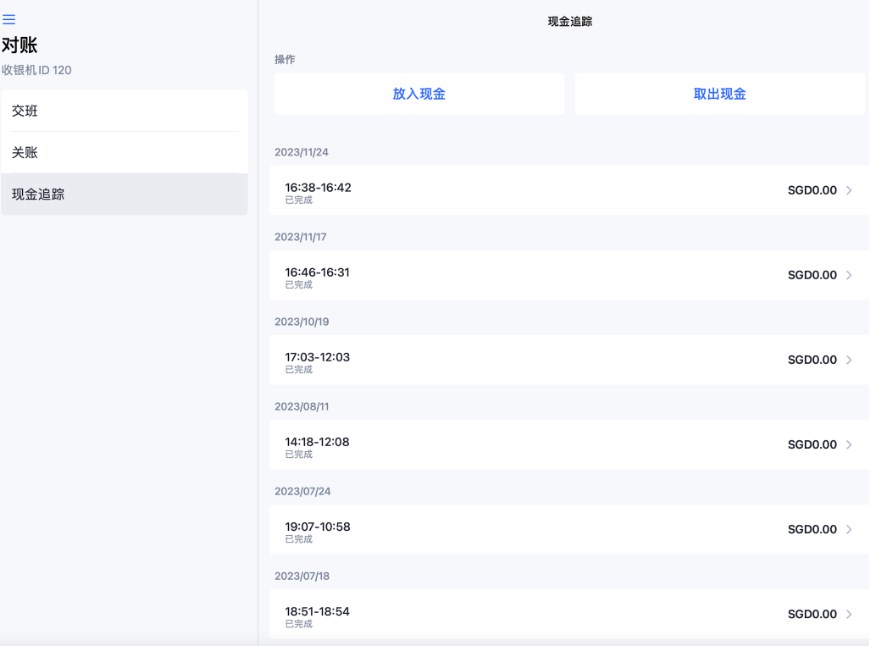The image size is (869, 646).
Task: Expand chevron on the 16:38-16:42 record
Action: click(849, 190)
